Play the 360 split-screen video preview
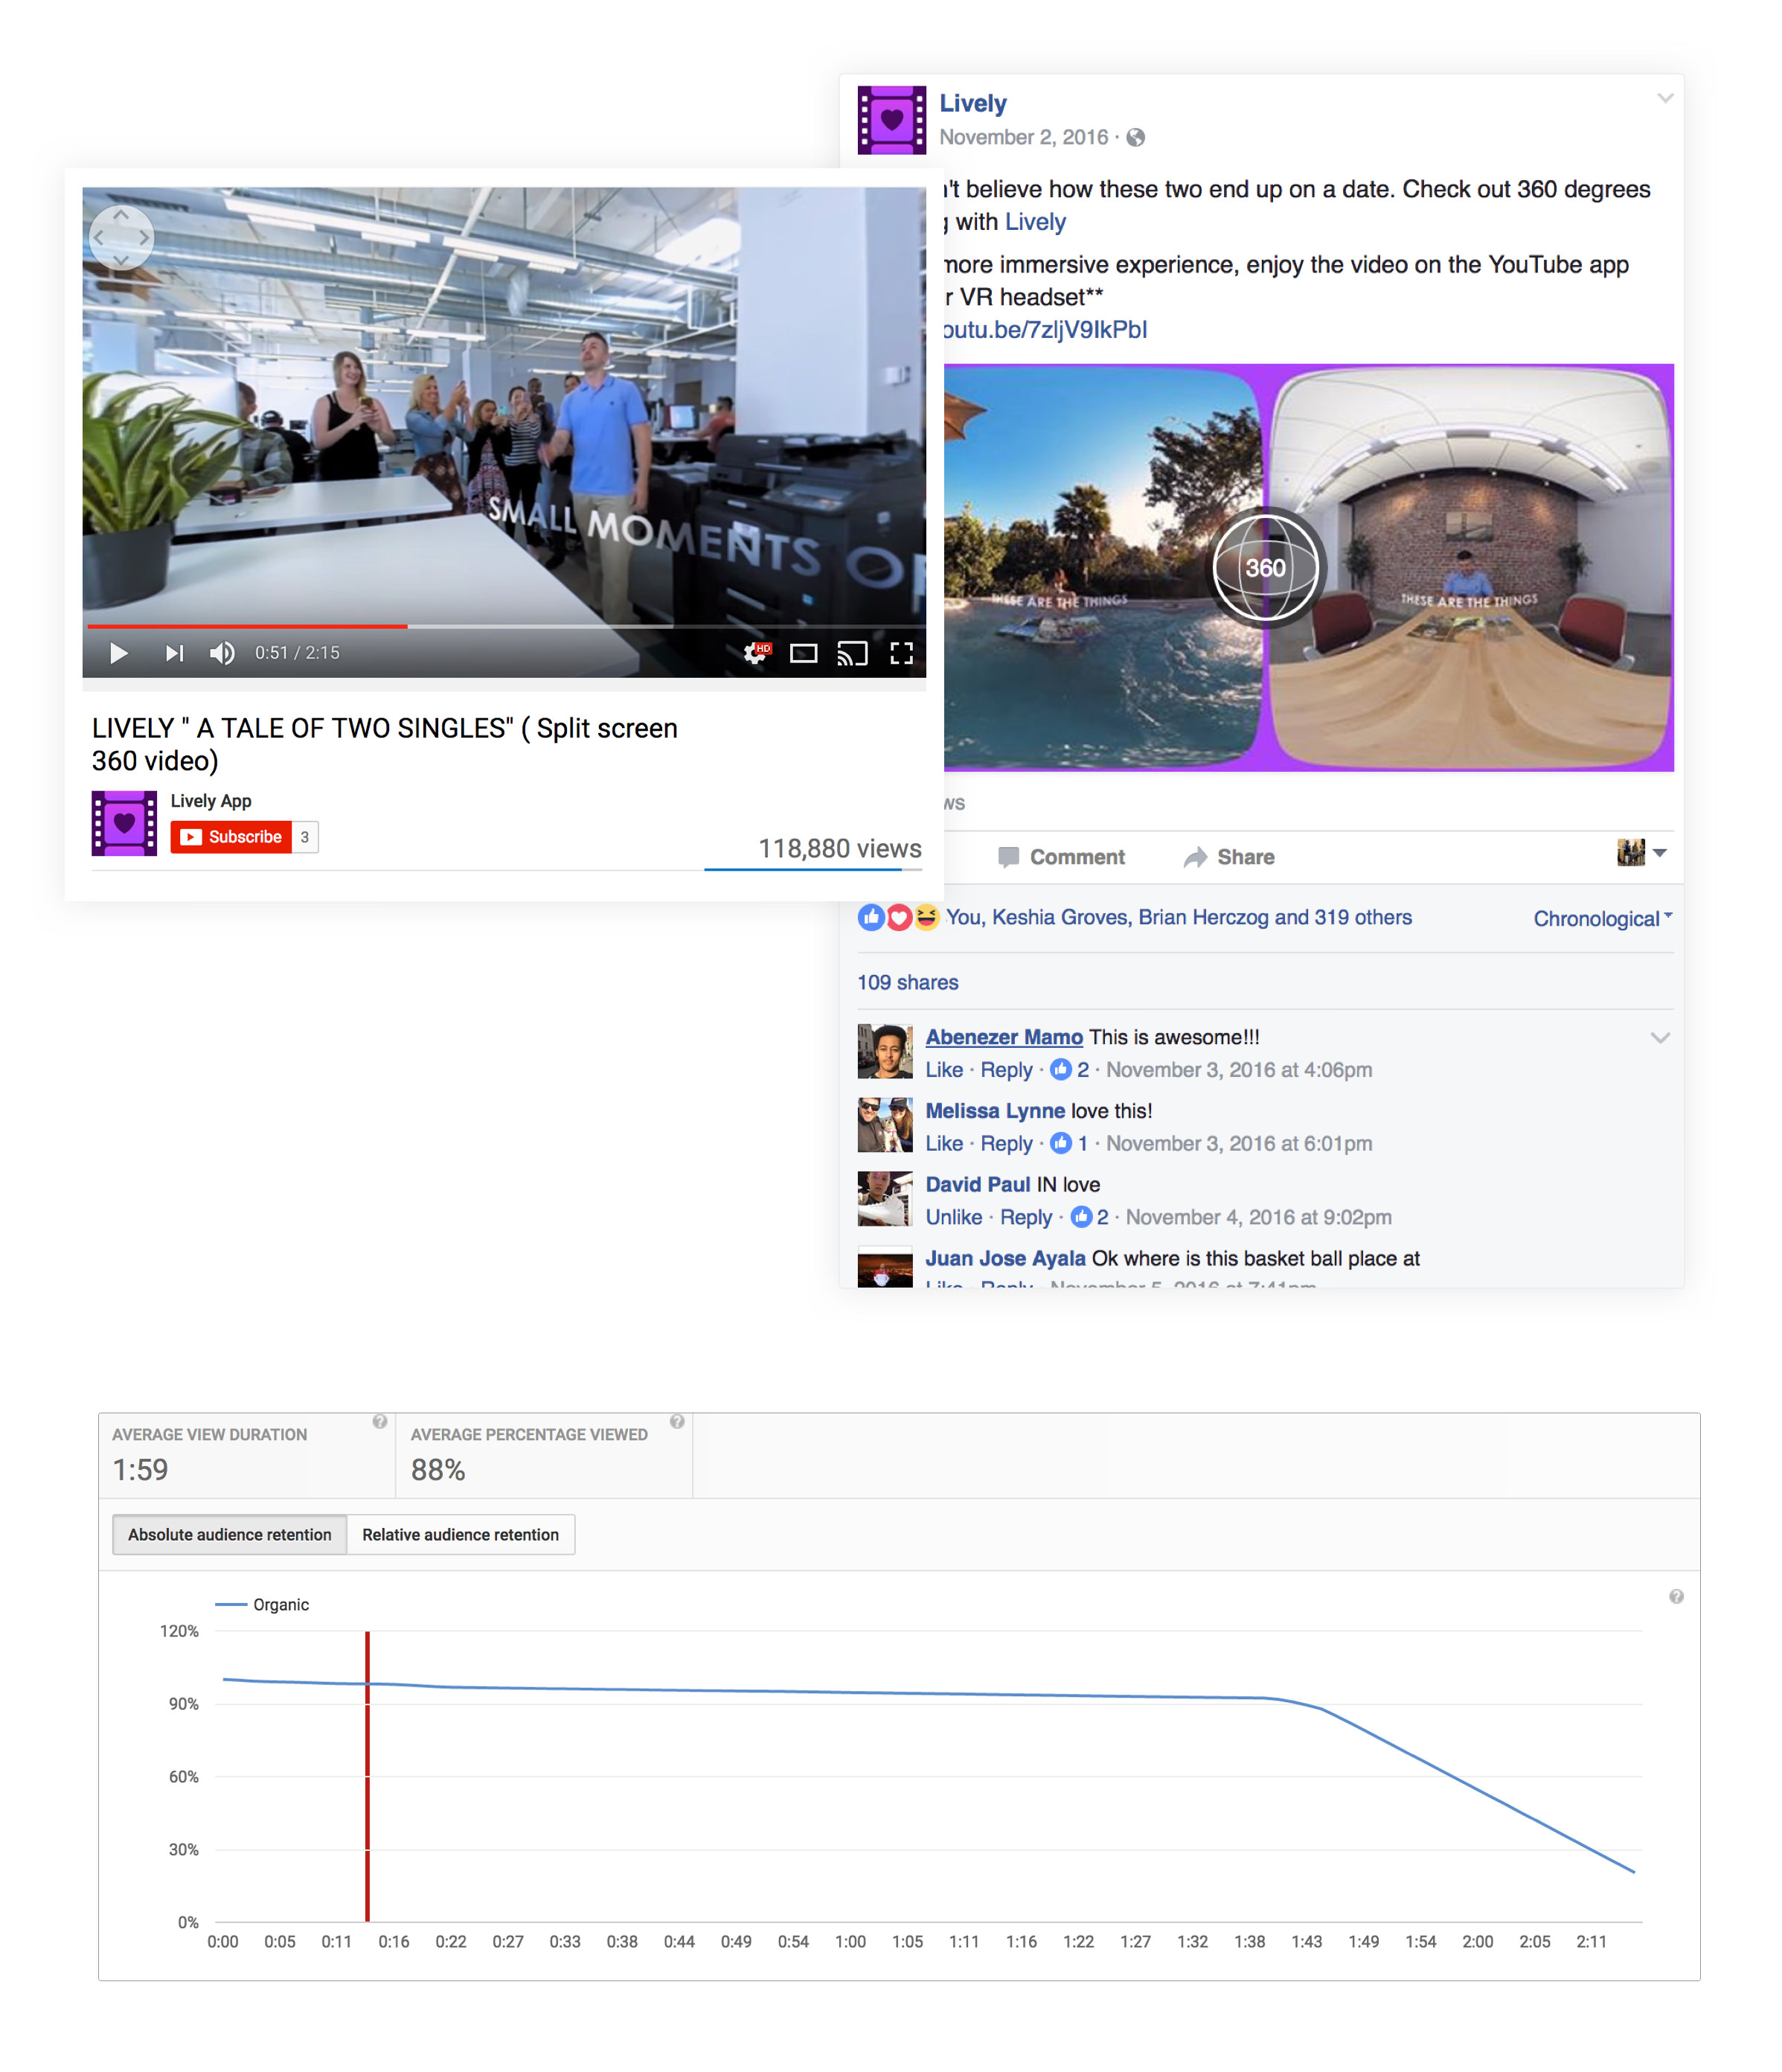The height and width of the screenshot is (2072, 1782). (x=1309, y=568)
